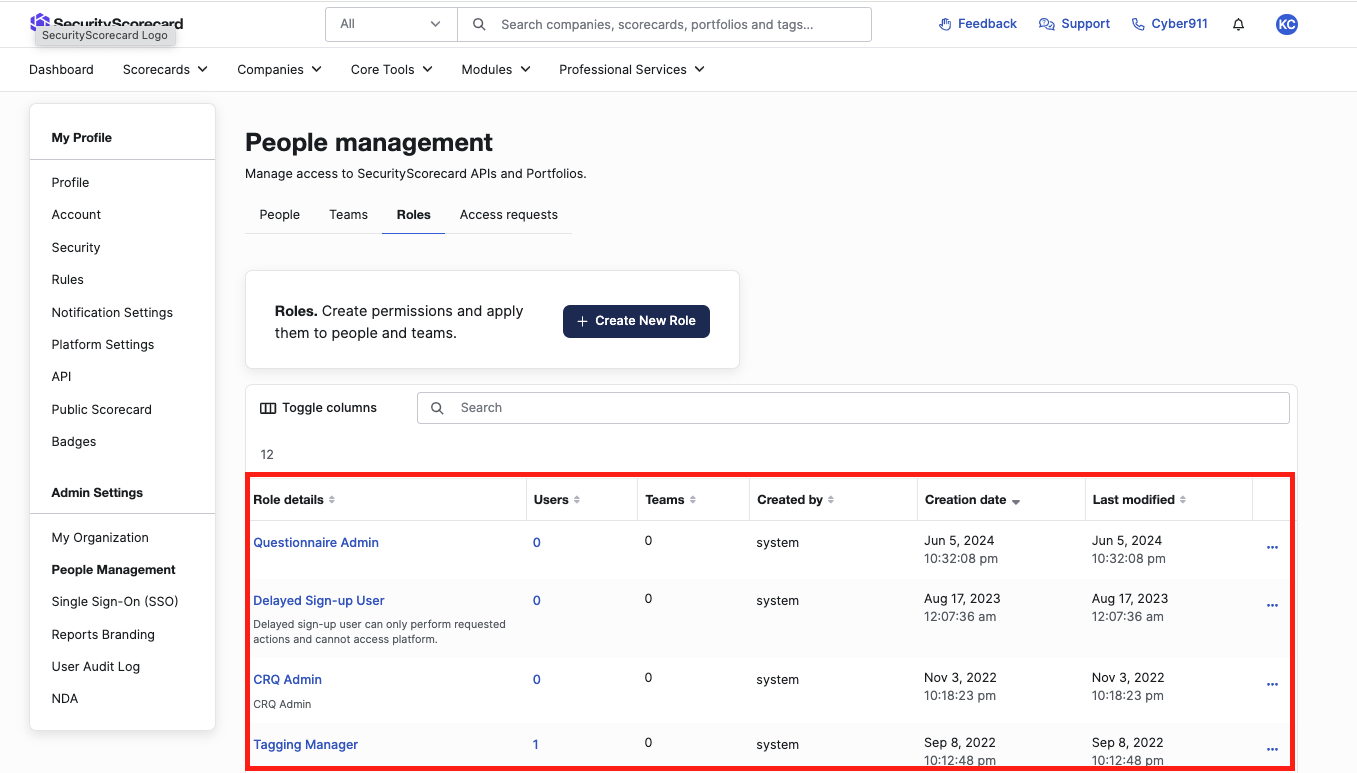The width and height of the screenshot is (1357, 773).
Task: Open Badges in the sidebar
Action: click(74, 442)
